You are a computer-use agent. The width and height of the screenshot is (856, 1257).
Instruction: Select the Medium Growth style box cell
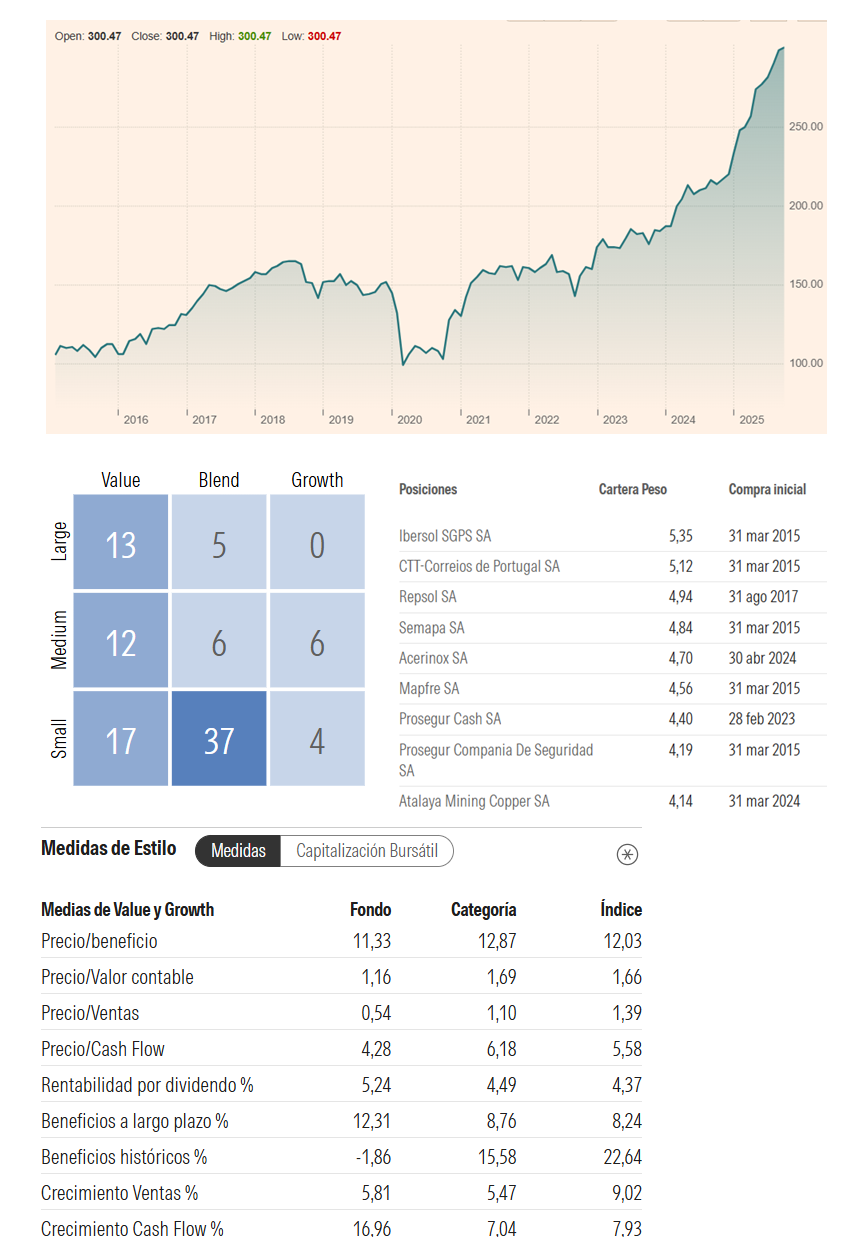tap(317, 642)
